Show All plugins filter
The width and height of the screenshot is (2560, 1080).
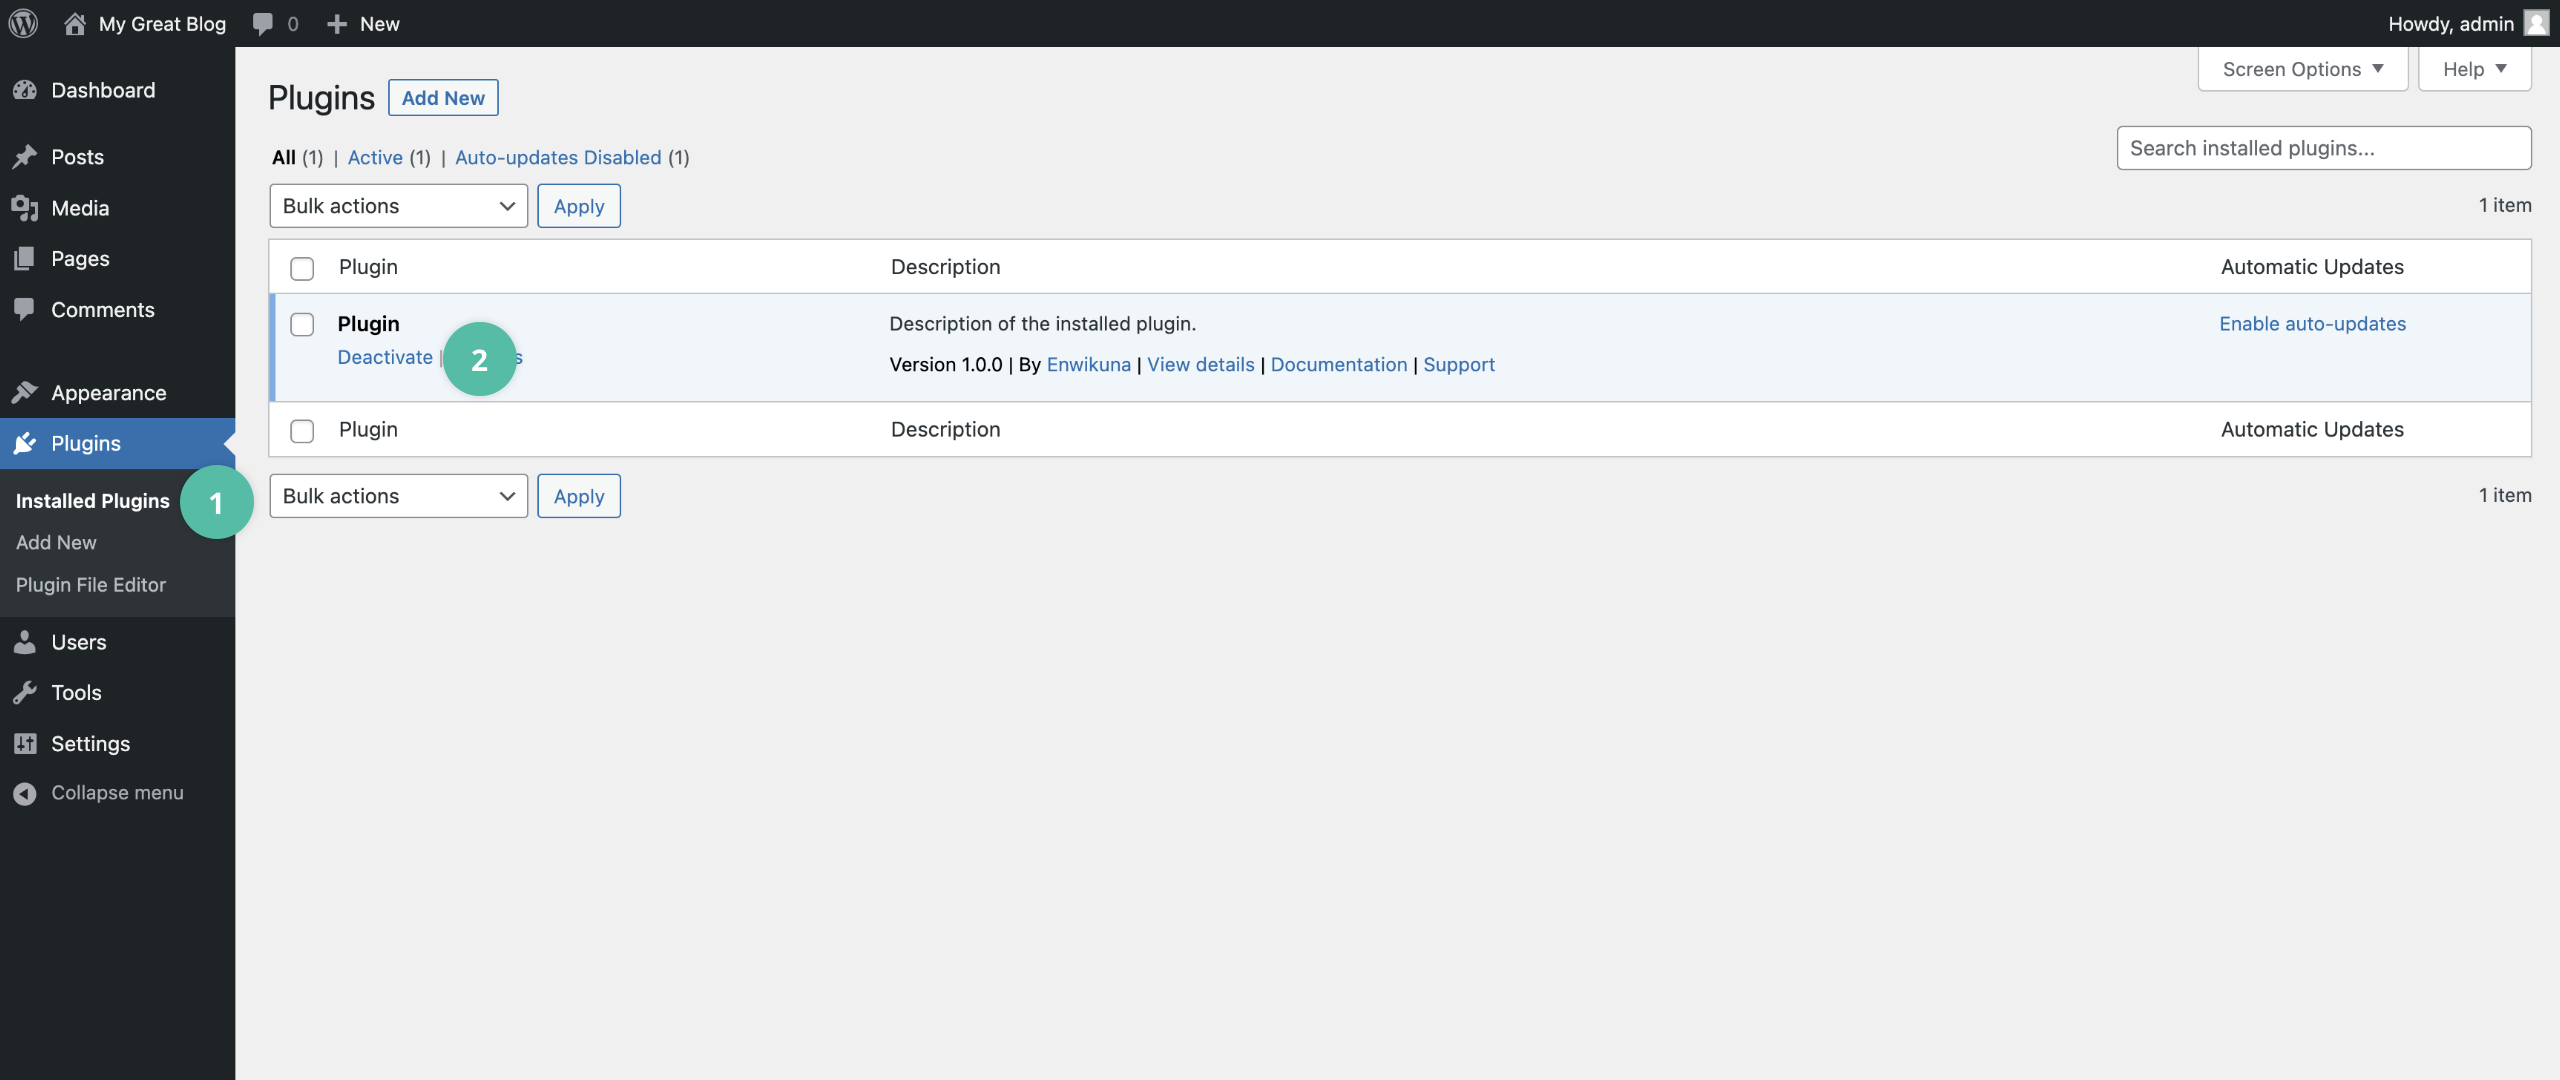(284, 157)
